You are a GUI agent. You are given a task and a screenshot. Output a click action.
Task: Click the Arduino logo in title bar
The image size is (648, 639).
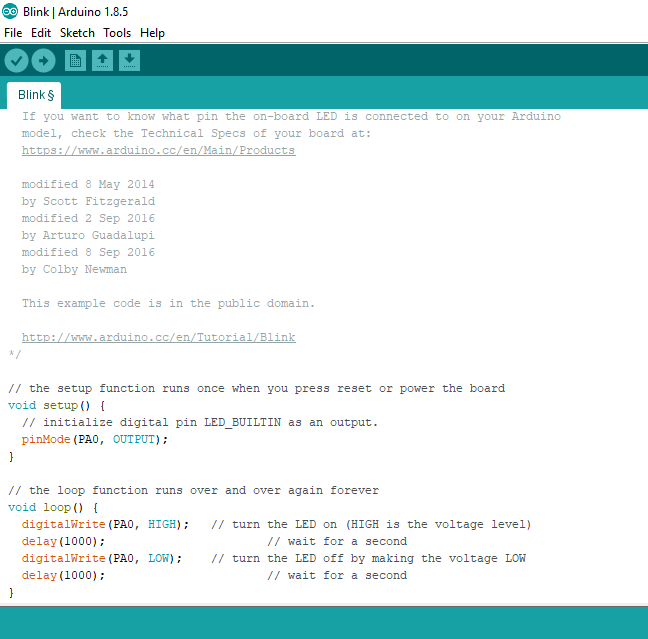[10, 12]
